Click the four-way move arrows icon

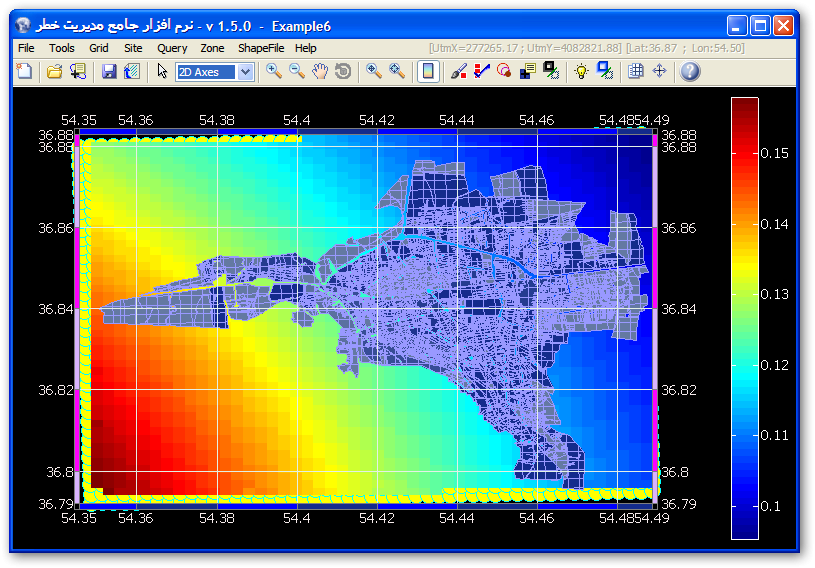coord(659,71)
